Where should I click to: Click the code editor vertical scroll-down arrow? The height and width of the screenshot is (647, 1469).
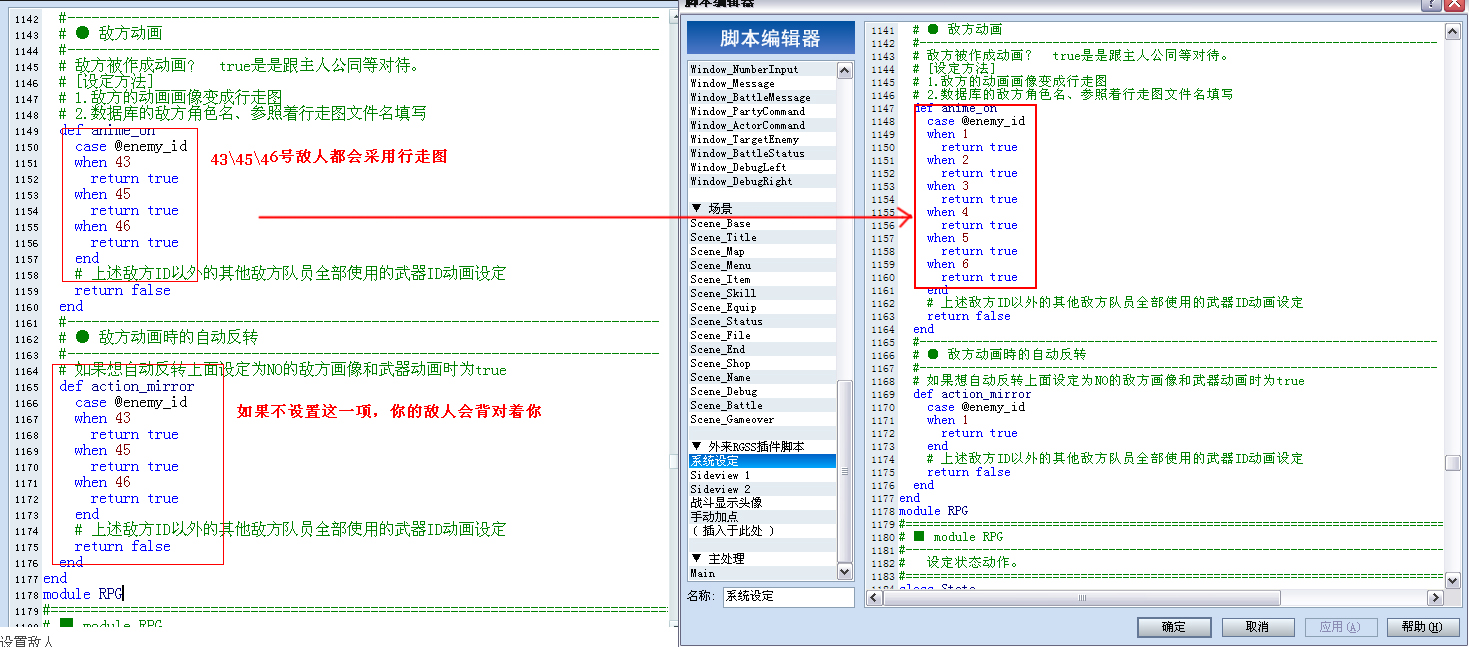point(1453,579)
